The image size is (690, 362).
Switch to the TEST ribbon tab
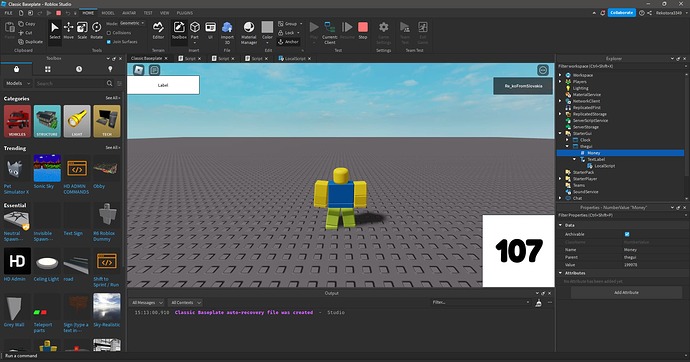click(148, 13)
